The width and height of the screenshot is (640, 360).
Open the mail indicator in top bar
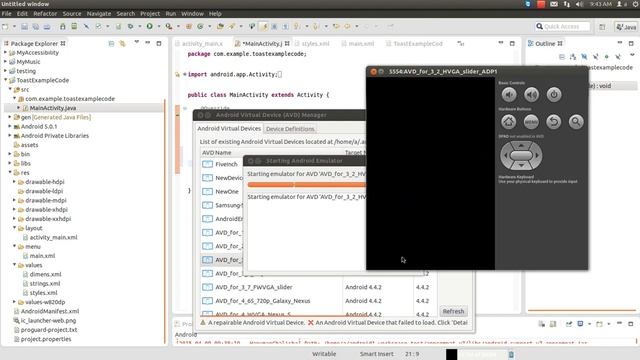(553, 4)
